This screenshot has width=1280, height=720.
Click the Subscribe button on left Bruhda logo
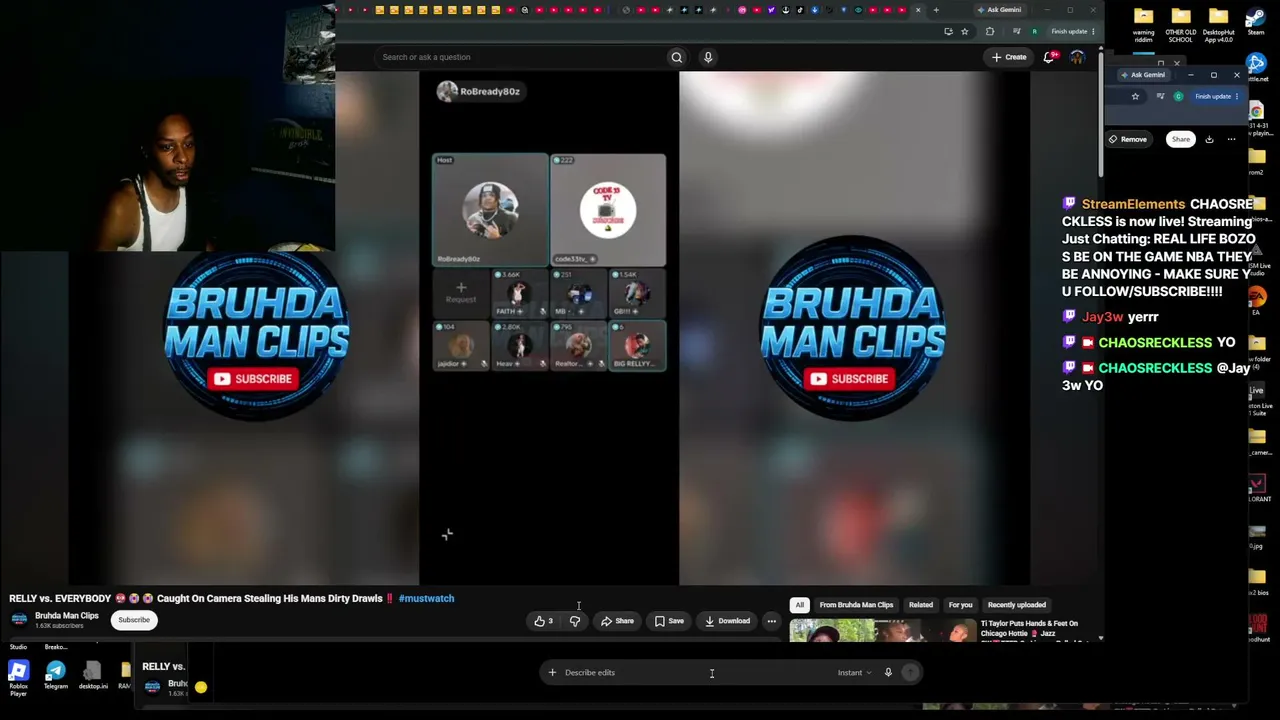253,379
